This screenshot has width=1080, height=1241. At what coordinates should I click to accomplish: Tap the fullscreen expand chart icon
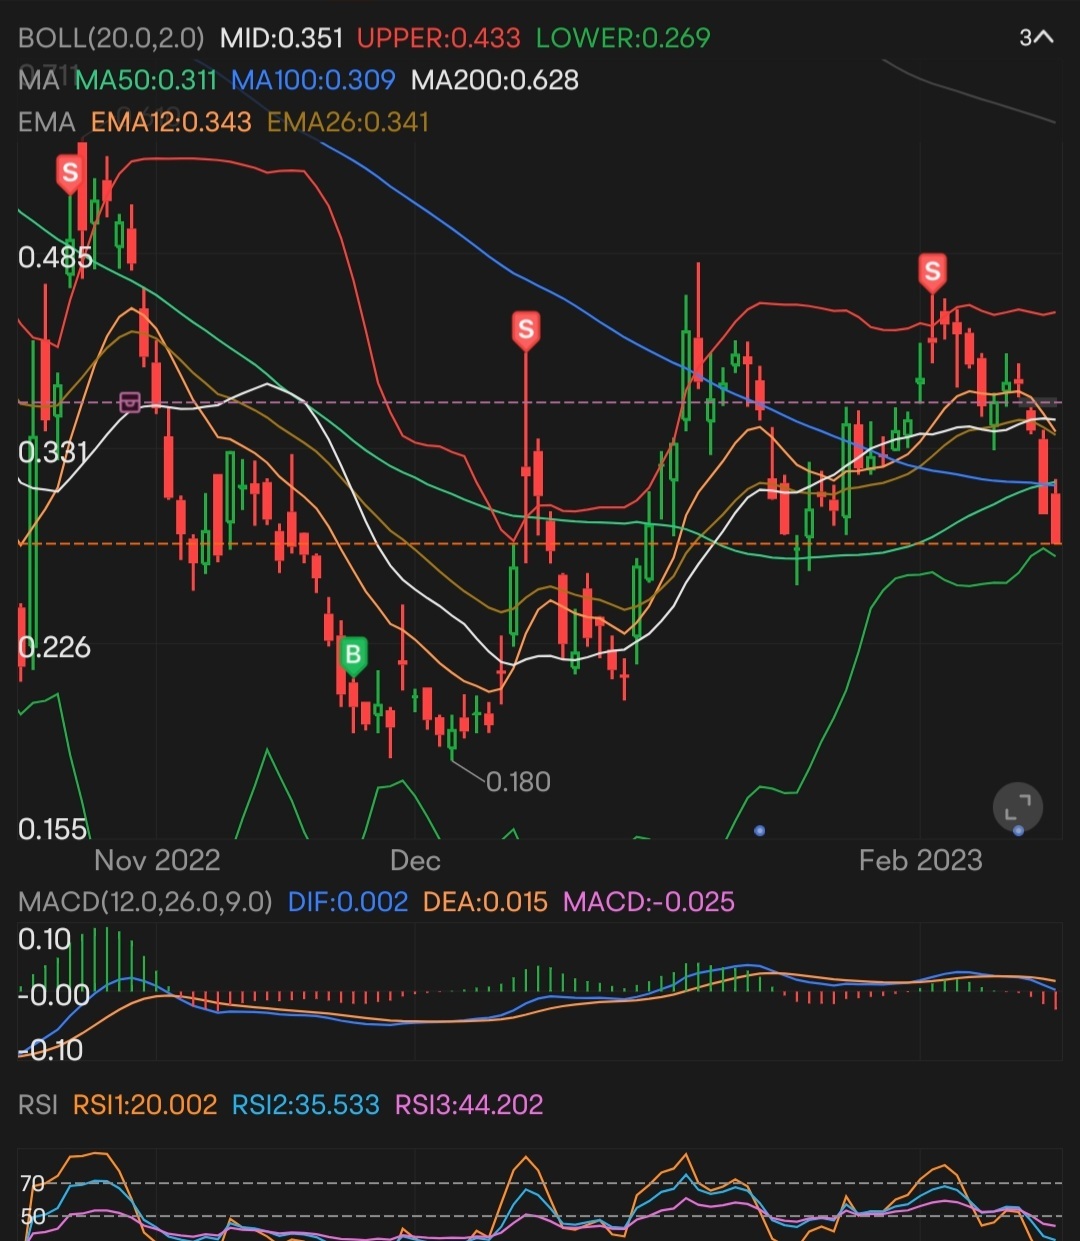tap(1018, 807)
